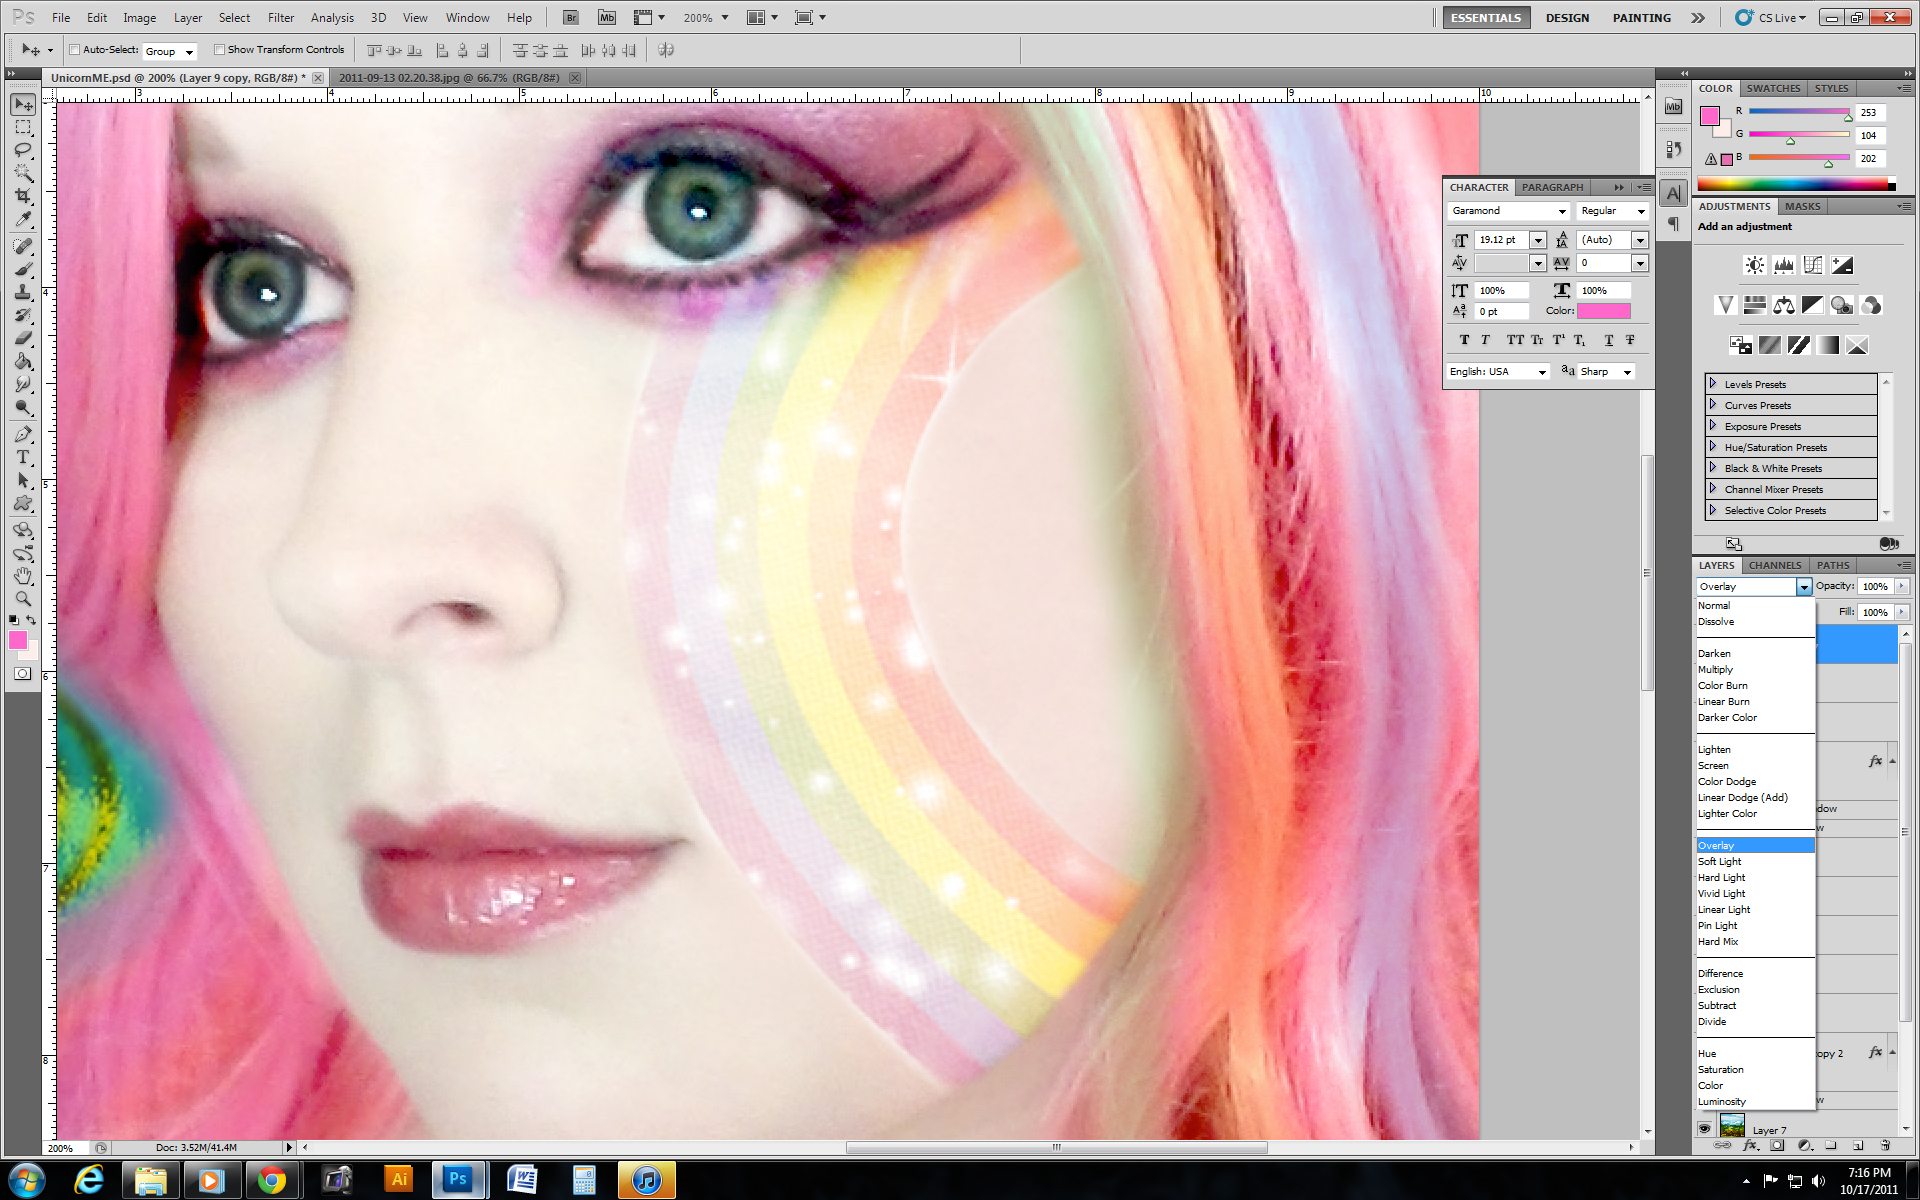Switch to the Swatches tab
Viewport: 1920px width, 1200px height.
[1773, 88]
